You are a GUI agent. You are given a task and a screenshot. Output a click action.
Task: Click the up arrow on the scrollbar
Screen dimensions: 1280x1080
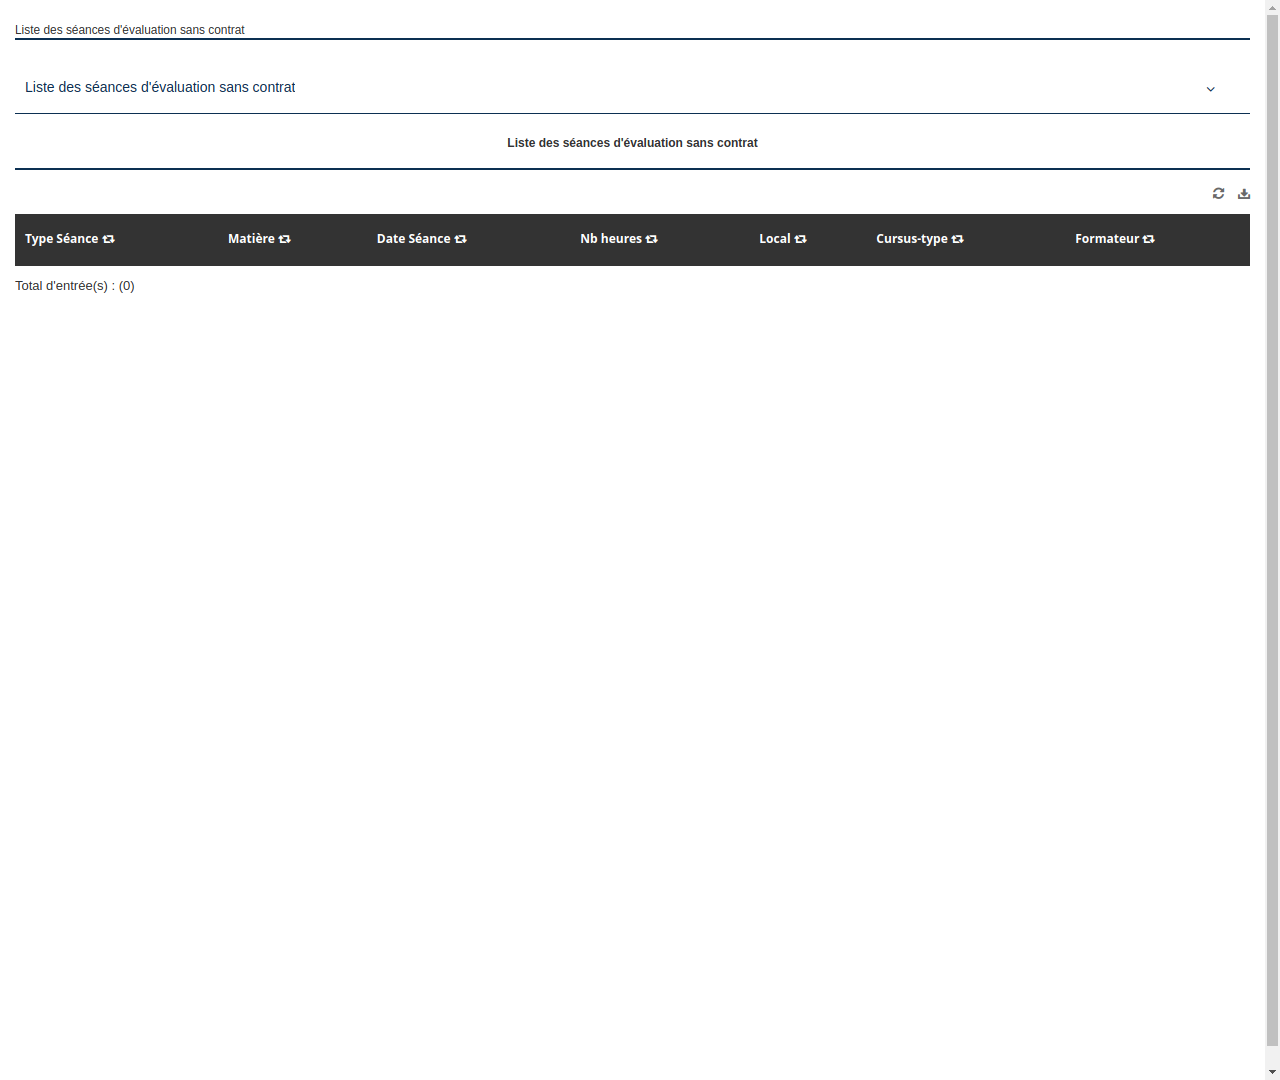1272,7
